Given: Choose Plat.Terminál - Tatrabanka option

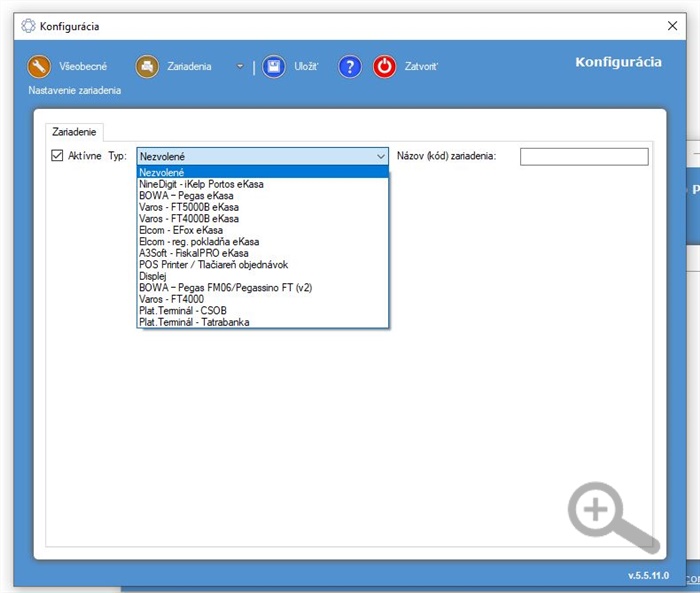Looking at the screenshot, I should [x=262, y=322].
